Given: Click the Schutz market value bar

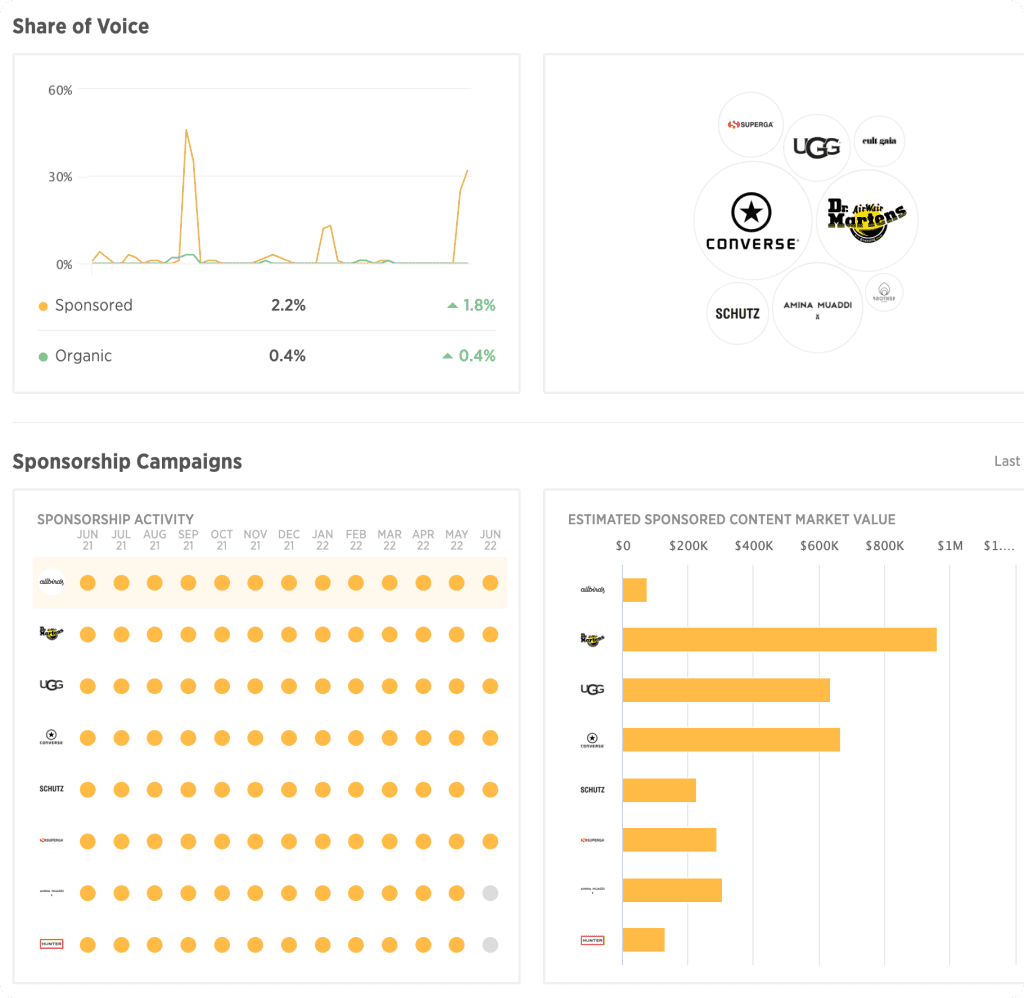Looking at the screenshot, I should point(659,790).
